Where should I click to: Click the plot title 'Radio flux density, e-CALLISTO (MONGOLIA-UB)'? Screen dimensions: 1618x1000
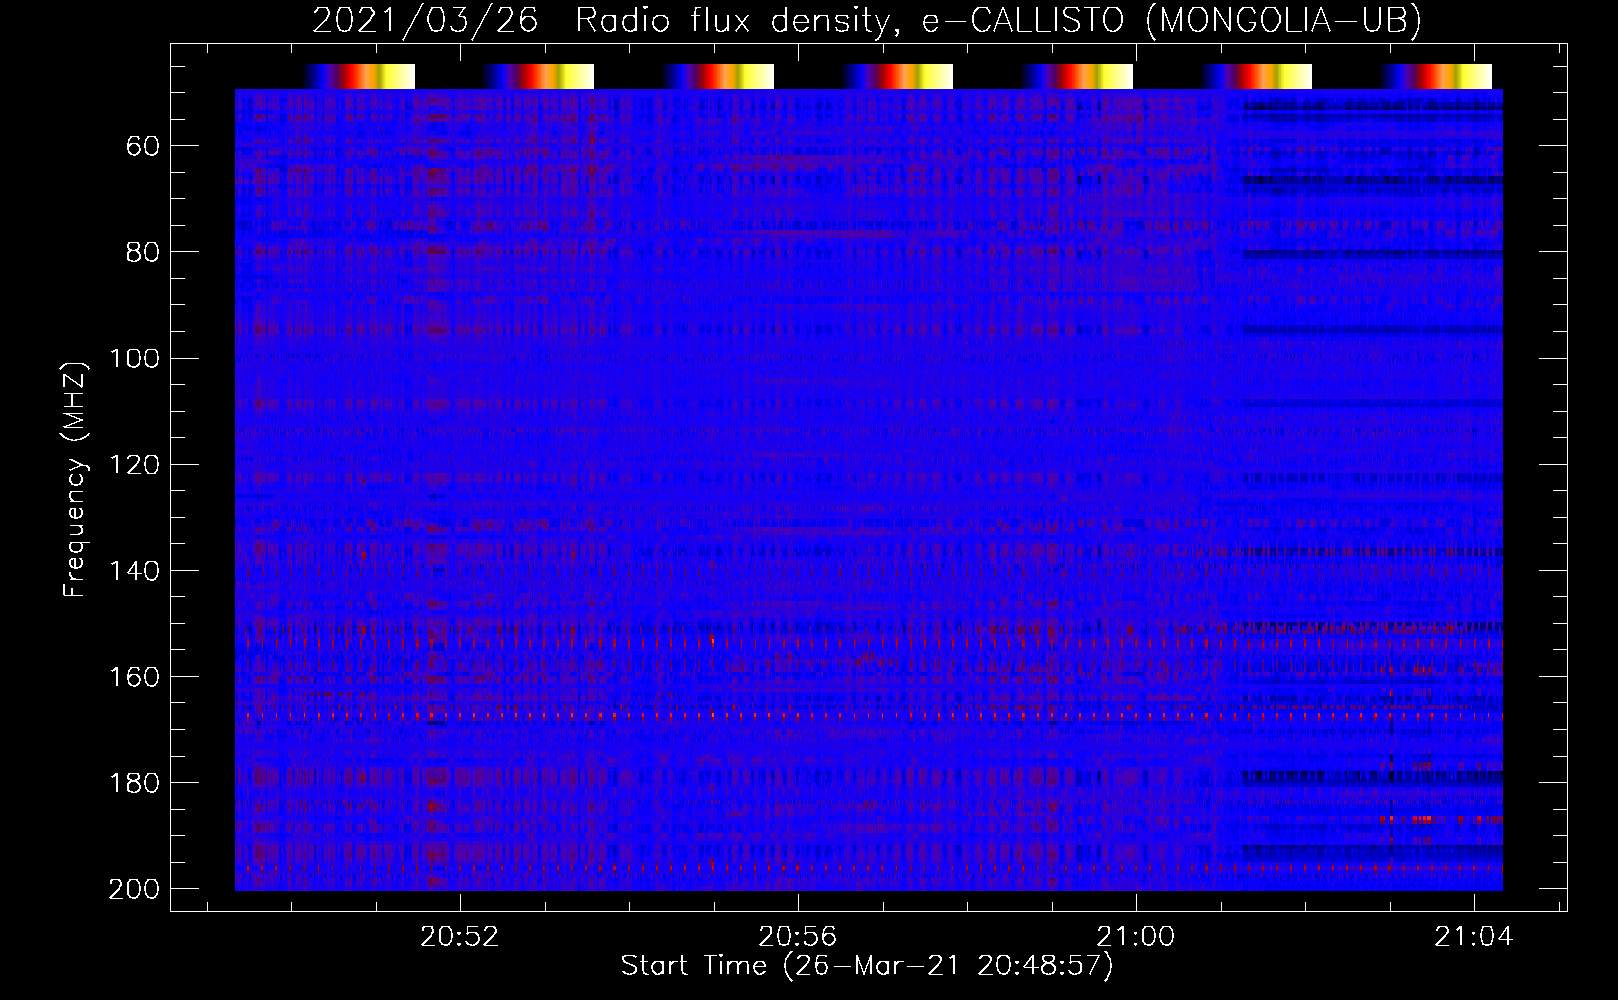point(998,20)
